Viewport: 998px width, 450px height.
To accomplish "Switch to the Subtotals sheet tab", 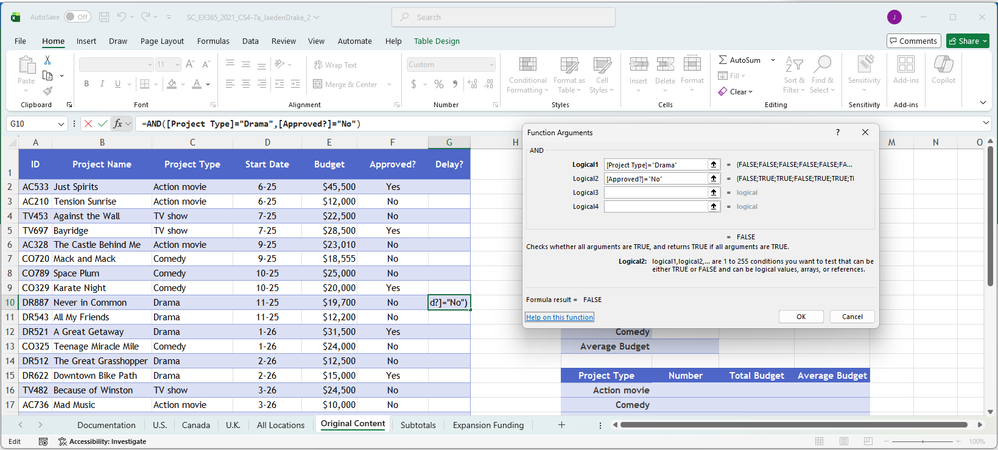I will click(x=417, y=425).
